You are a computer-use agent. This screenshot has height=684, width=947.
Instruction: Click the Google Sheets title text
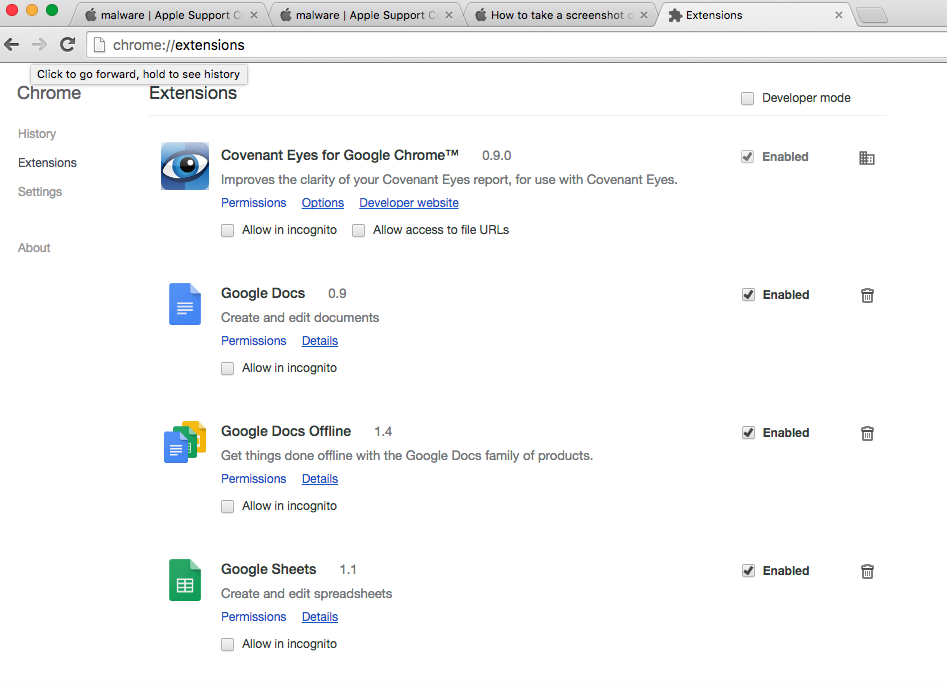(268, 569)
